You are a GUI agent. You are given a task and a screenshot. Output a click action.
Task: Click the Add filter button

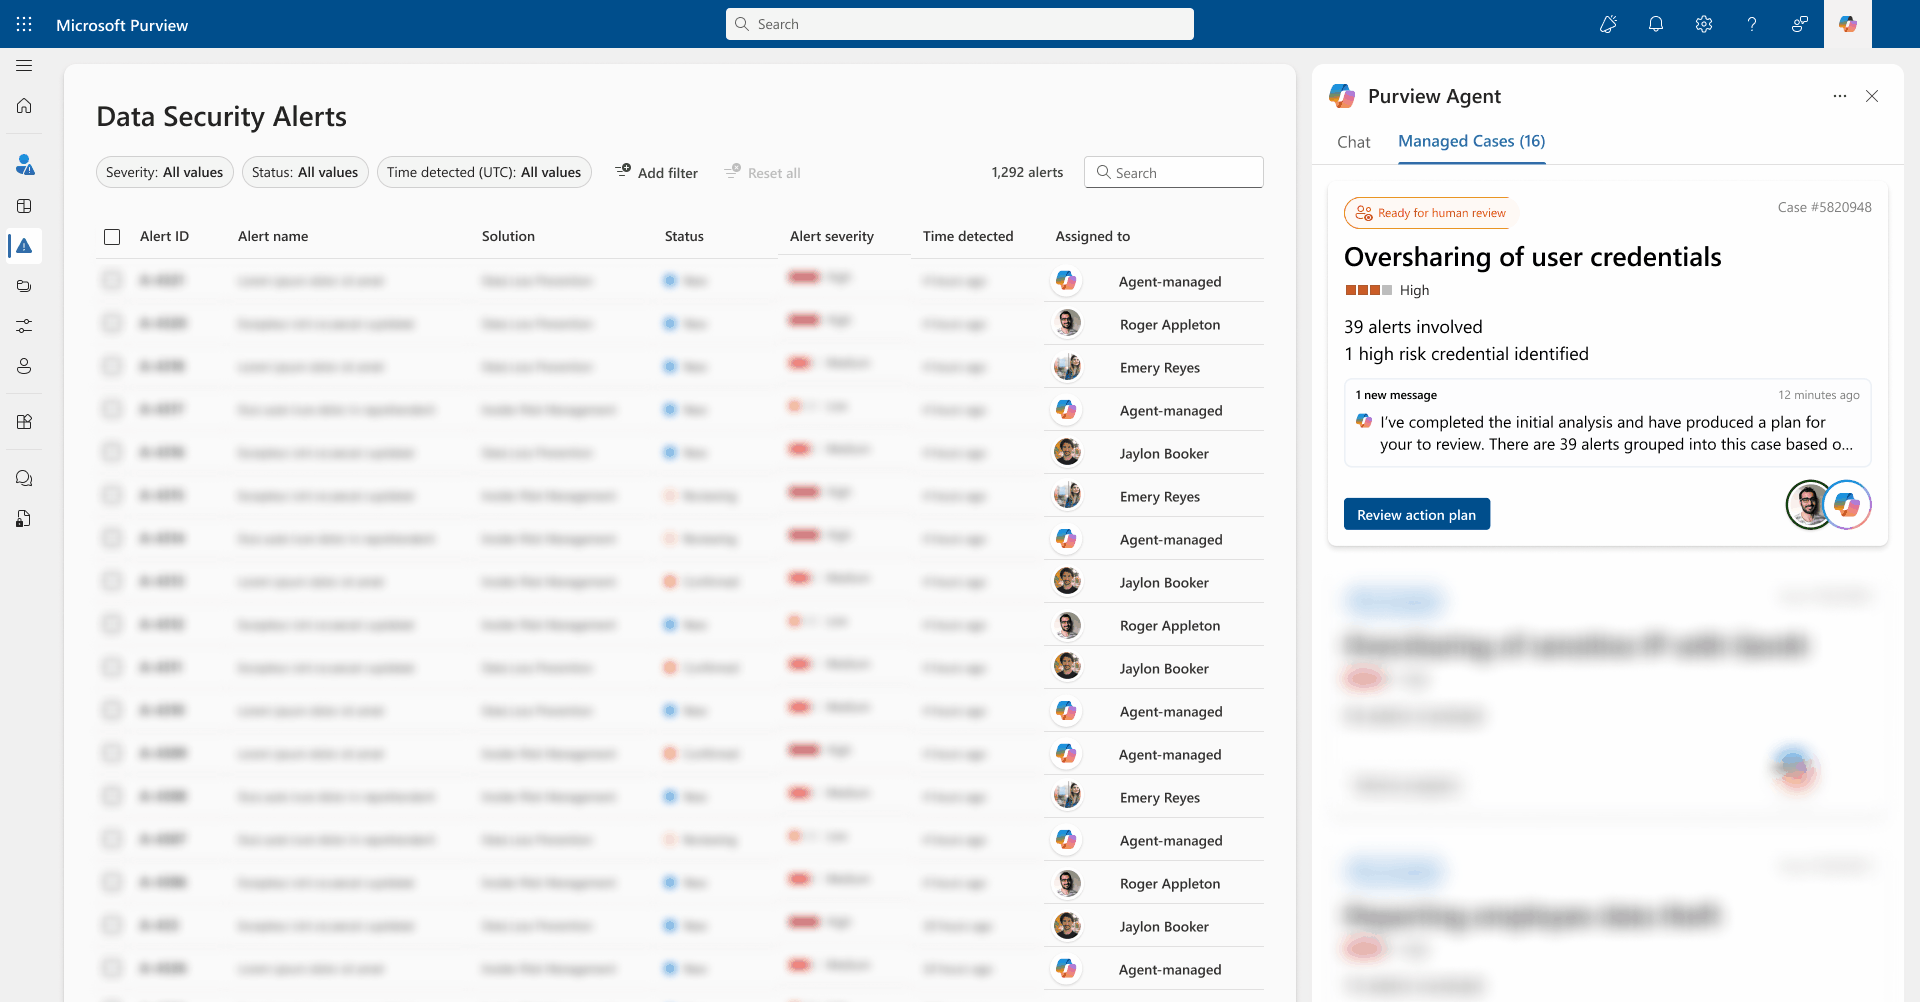(x=657, y=172)
